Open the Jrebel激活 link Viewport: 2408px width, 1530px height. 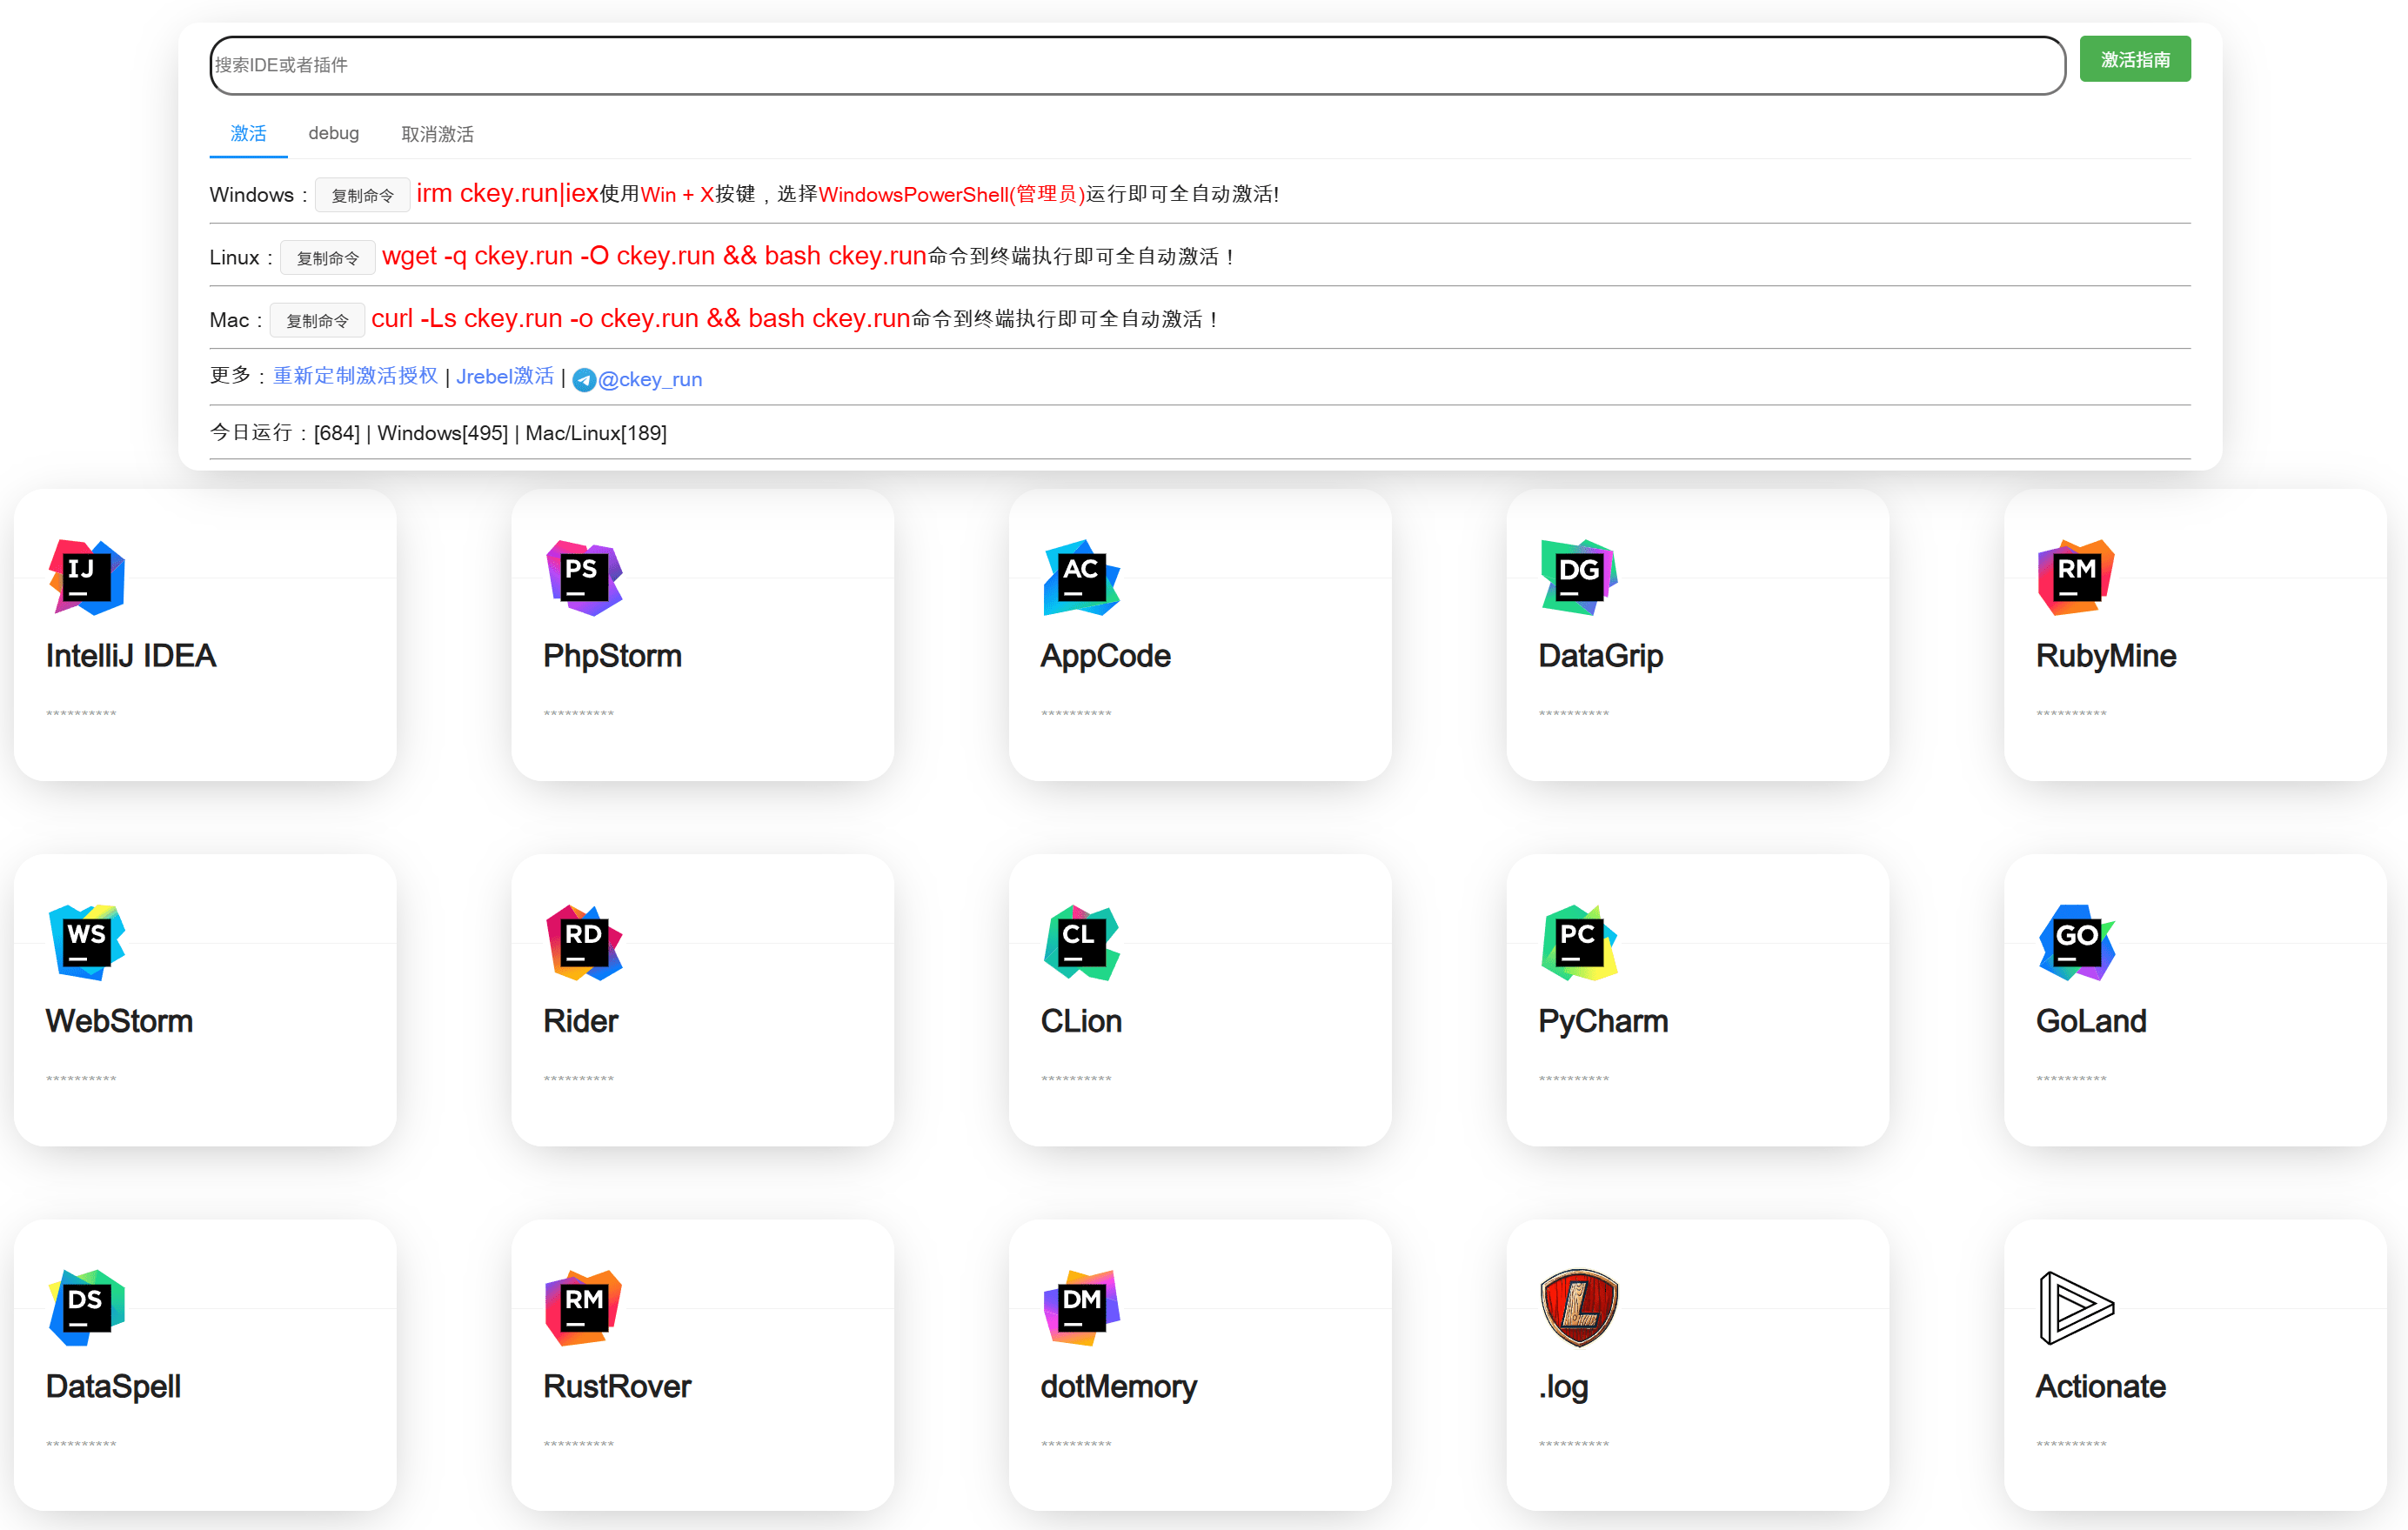505,376
